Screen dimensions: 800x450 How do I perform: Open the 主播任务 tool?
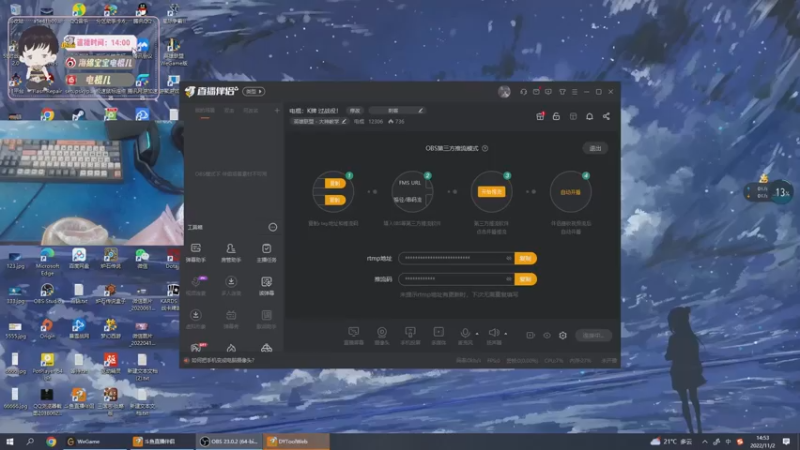point(266,253)
